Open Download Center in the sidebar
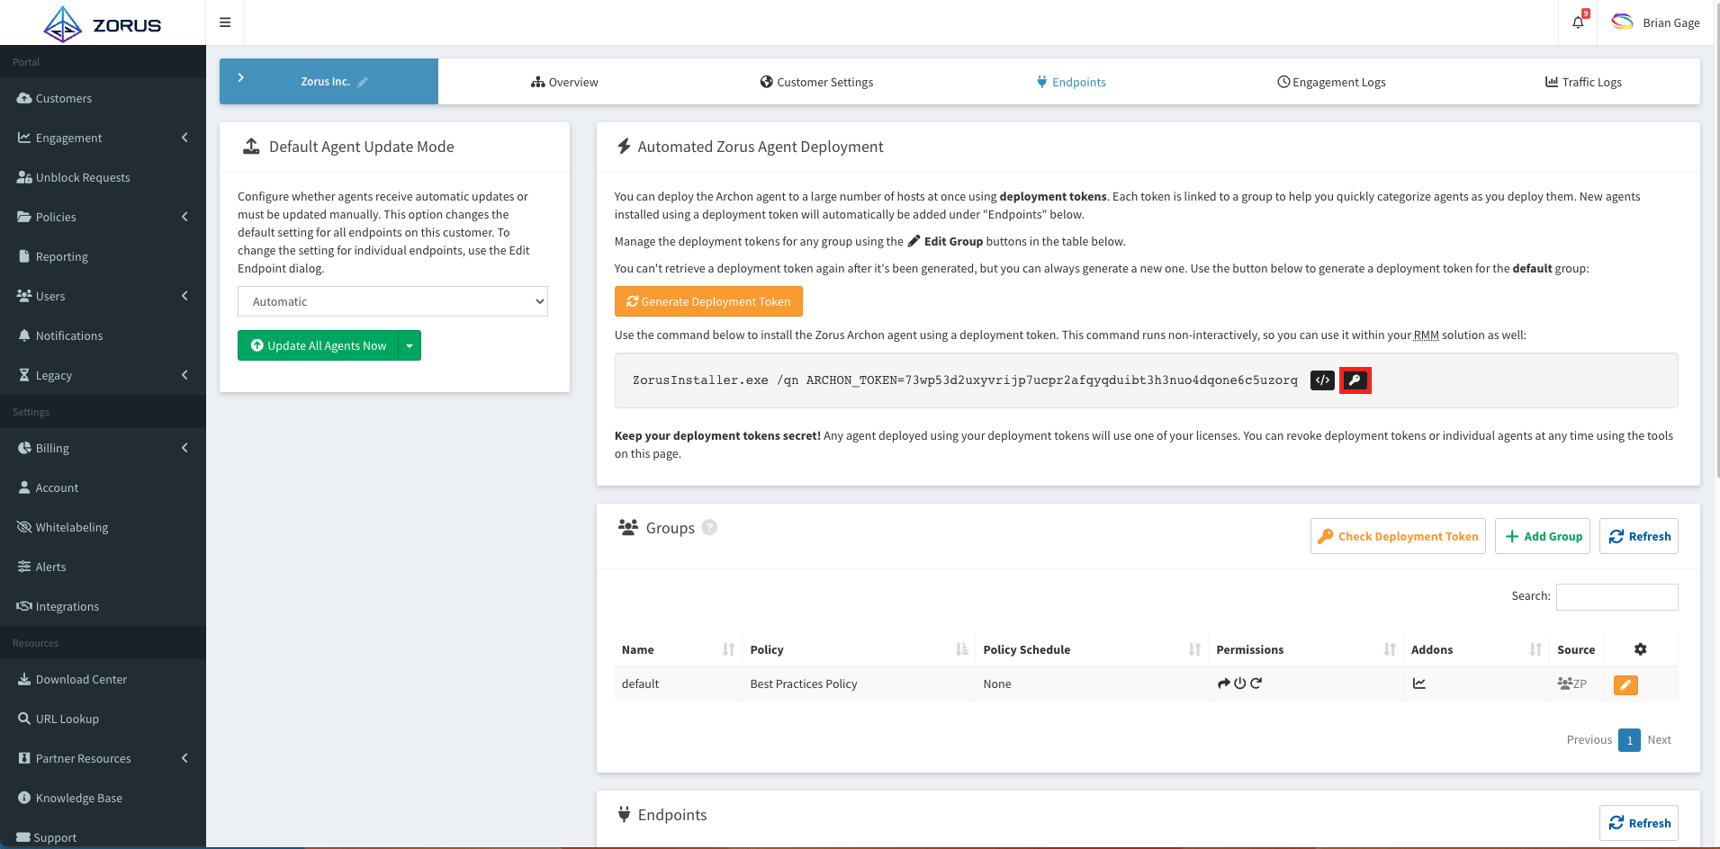The image size is (1720, 849). (x=81, y=679)
